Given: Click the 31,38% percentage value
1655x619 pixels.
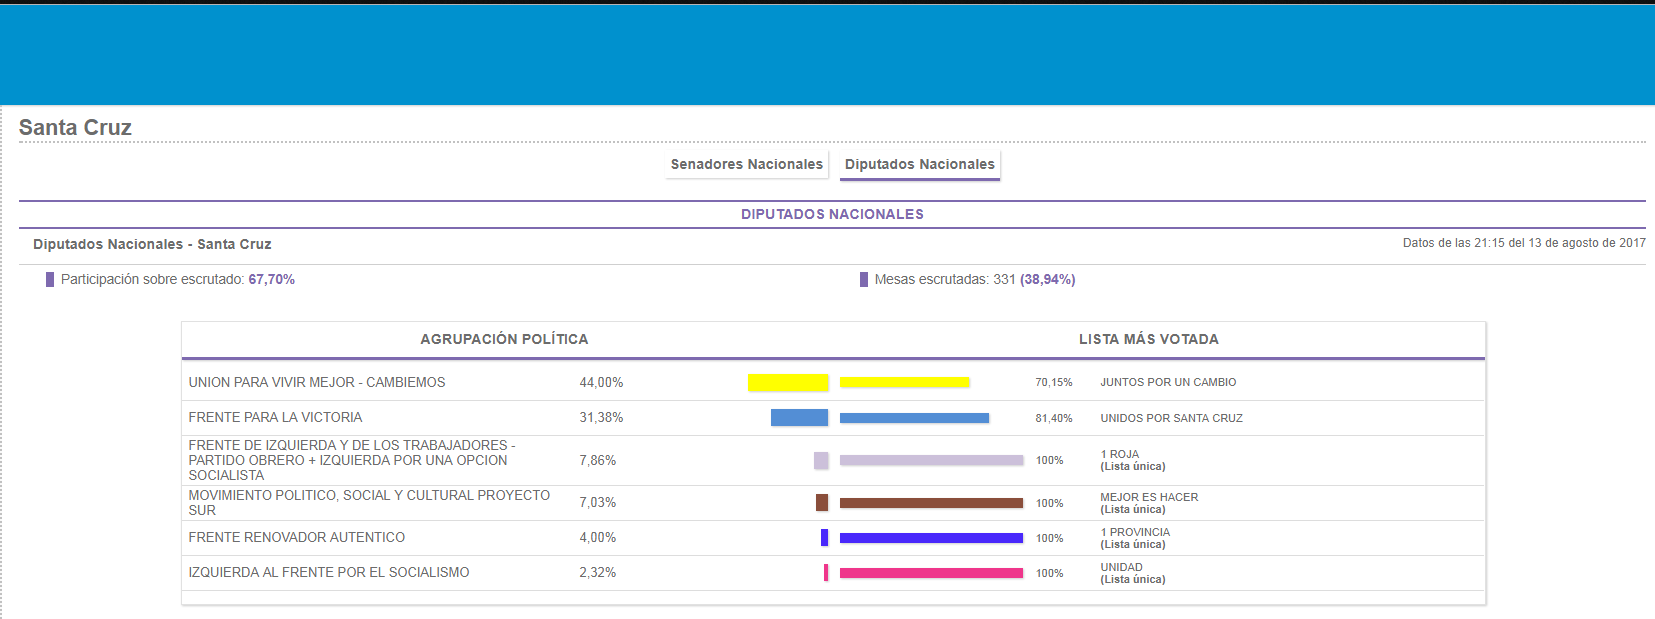Looking at the screenshot, I should [601, 417].
